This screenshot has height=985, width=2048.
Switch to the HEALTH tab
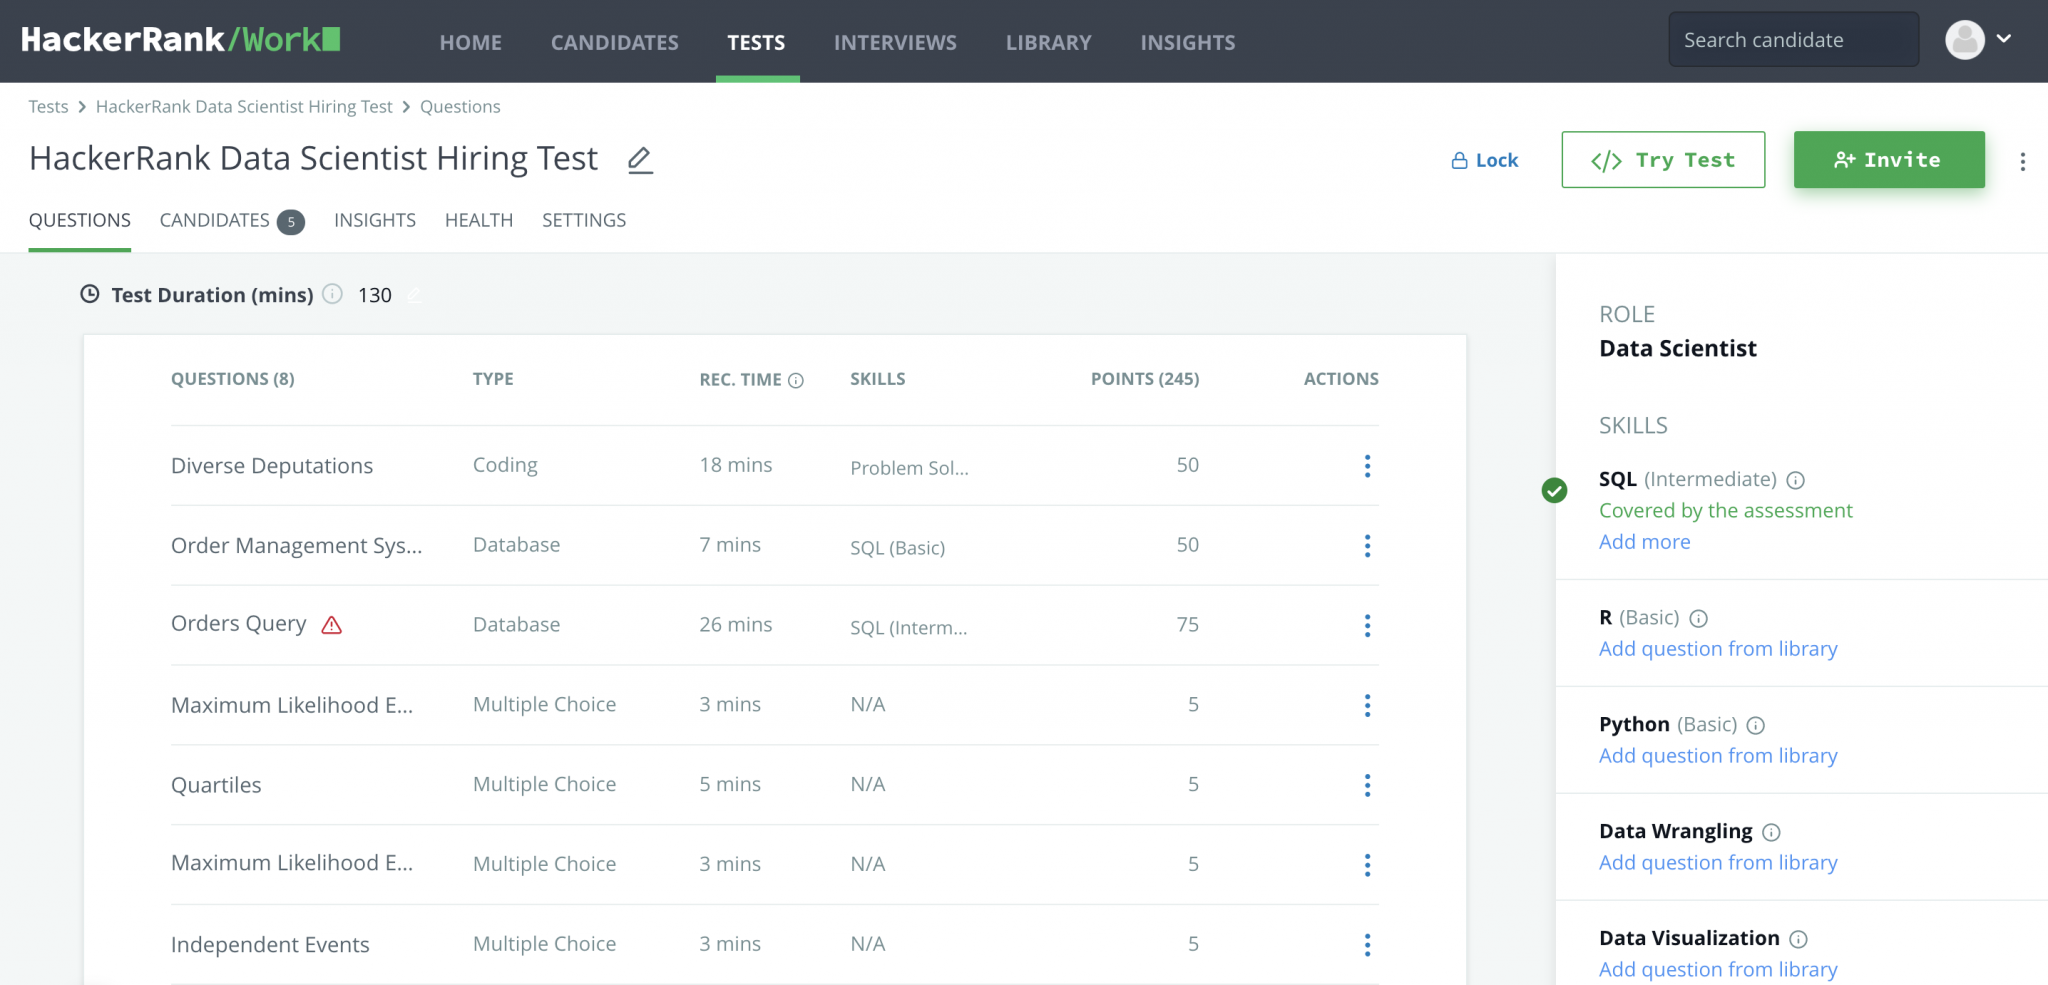[478, 220]
